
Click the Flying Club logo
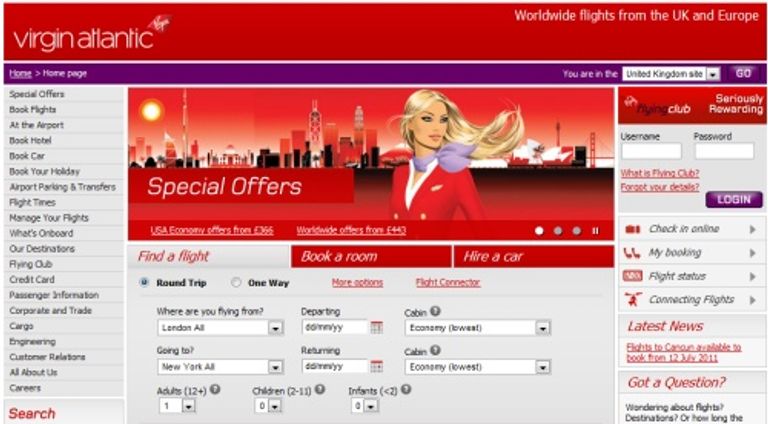658,105
